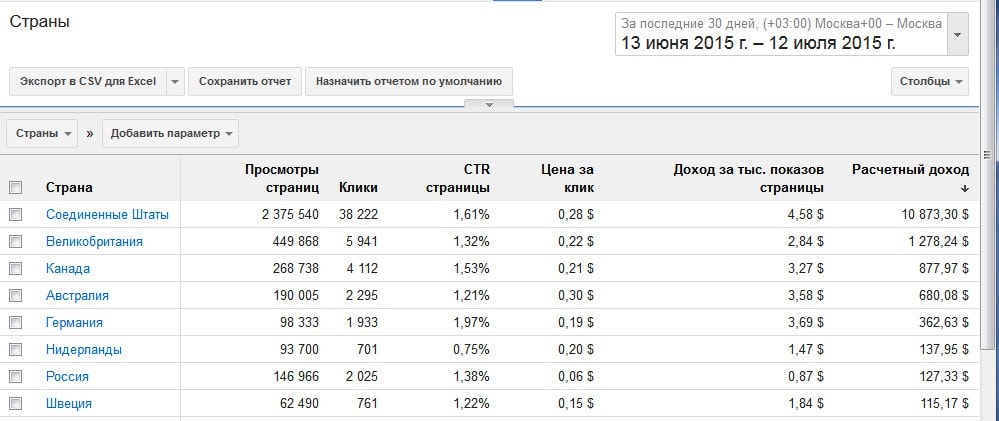The height and width of the screenshot is (421, 999).
Task: Check the Соединенные Штаты row checkbox
Action: click(15, 215)
